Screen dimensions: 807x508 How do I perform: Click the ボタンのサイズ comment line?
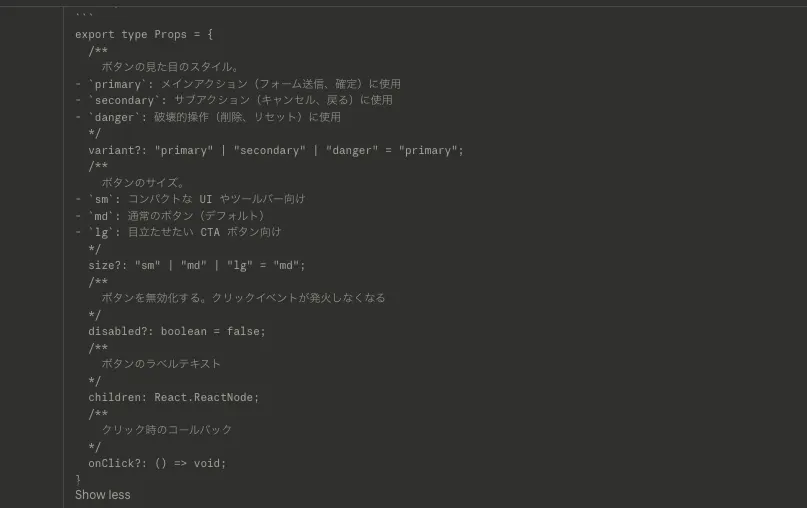pos(143,183)
